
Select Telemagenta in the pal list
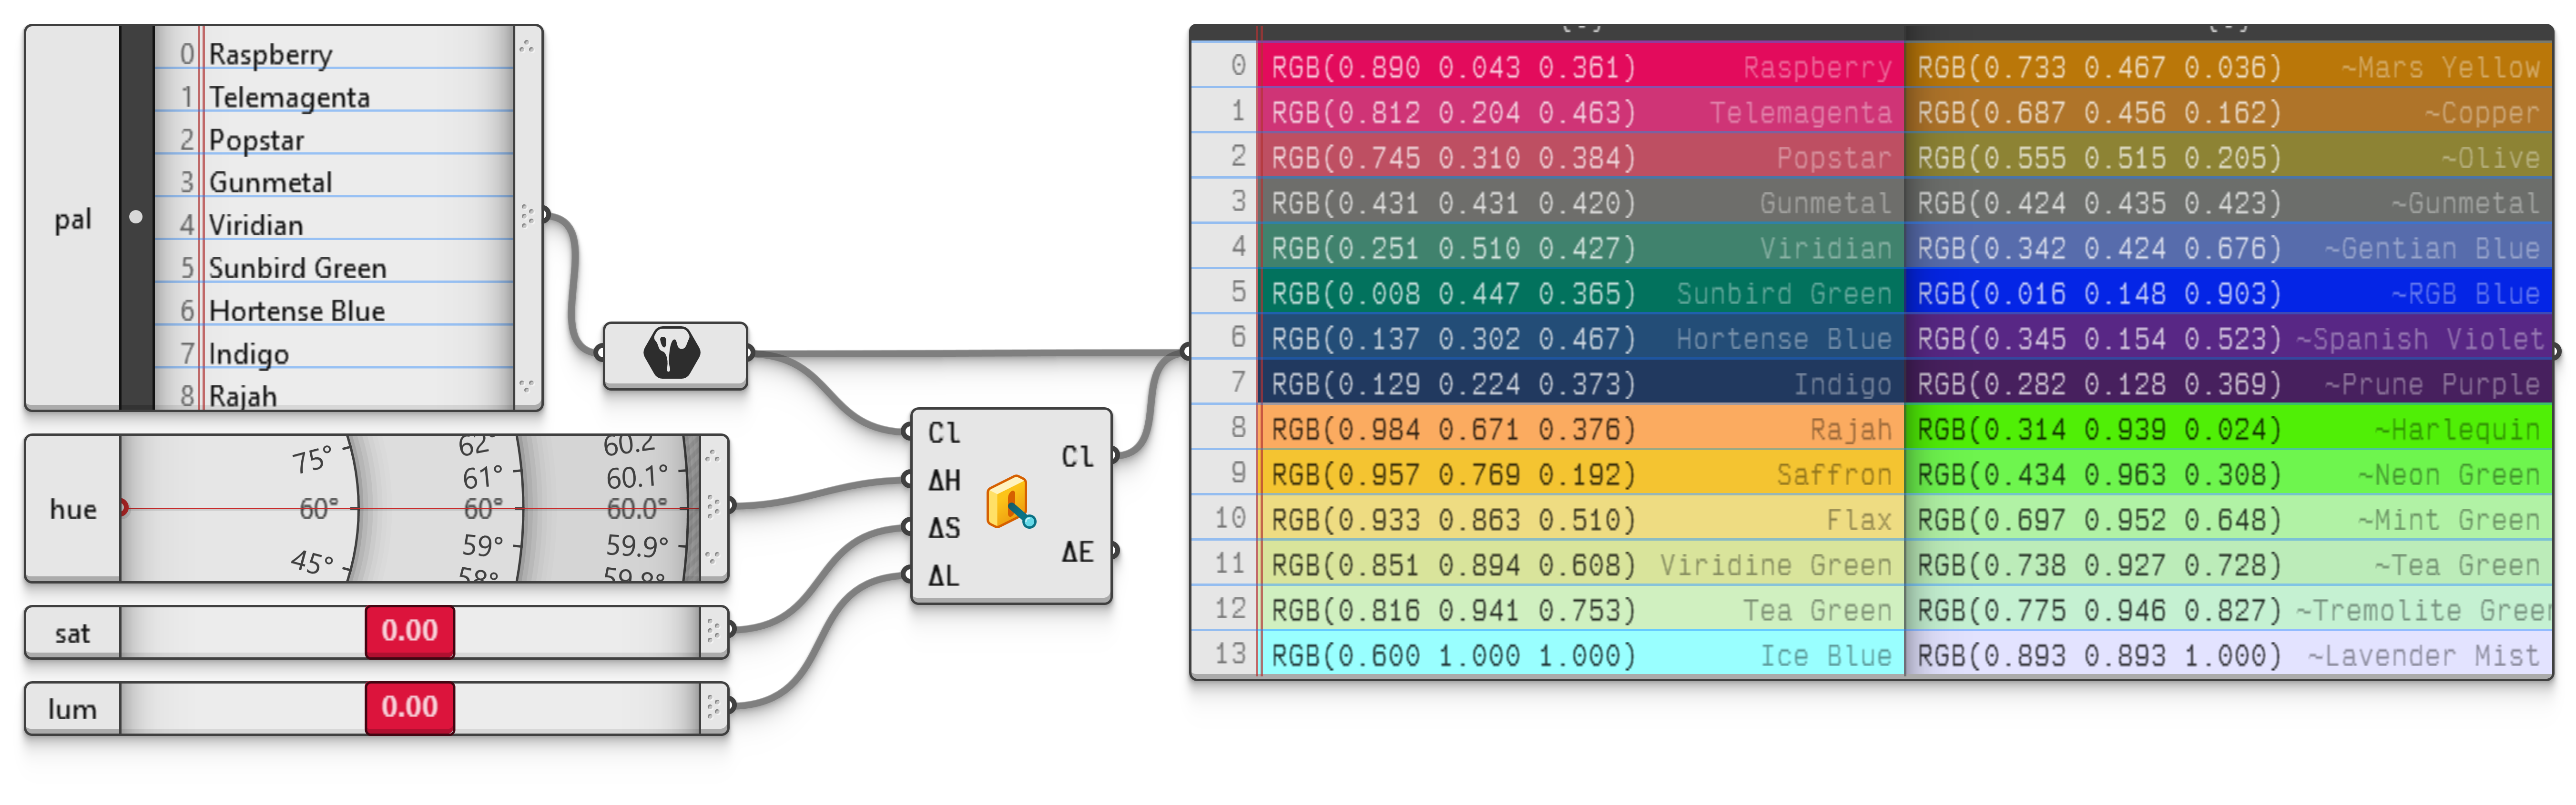pyautogui.click(x=334, y=97)
